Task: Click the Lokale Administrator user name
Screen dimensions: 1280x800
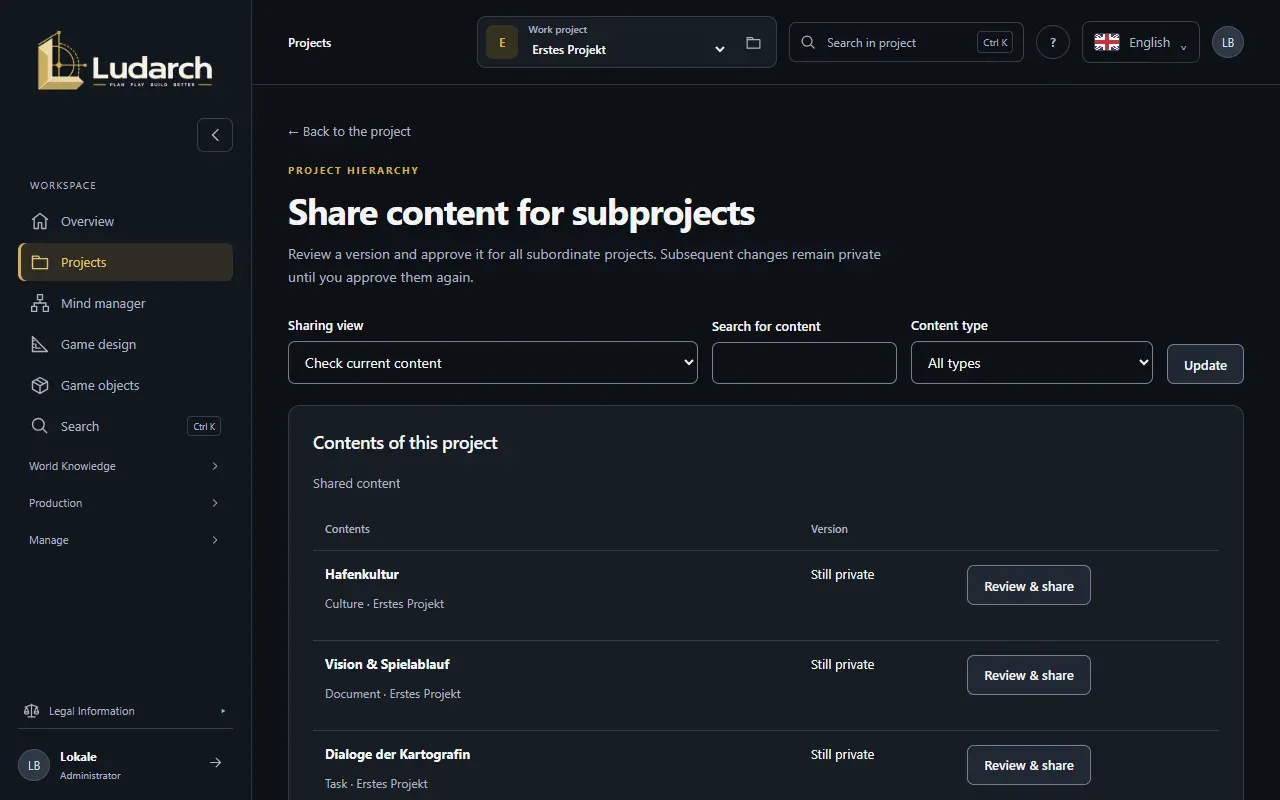Action: tap(90, 765)
